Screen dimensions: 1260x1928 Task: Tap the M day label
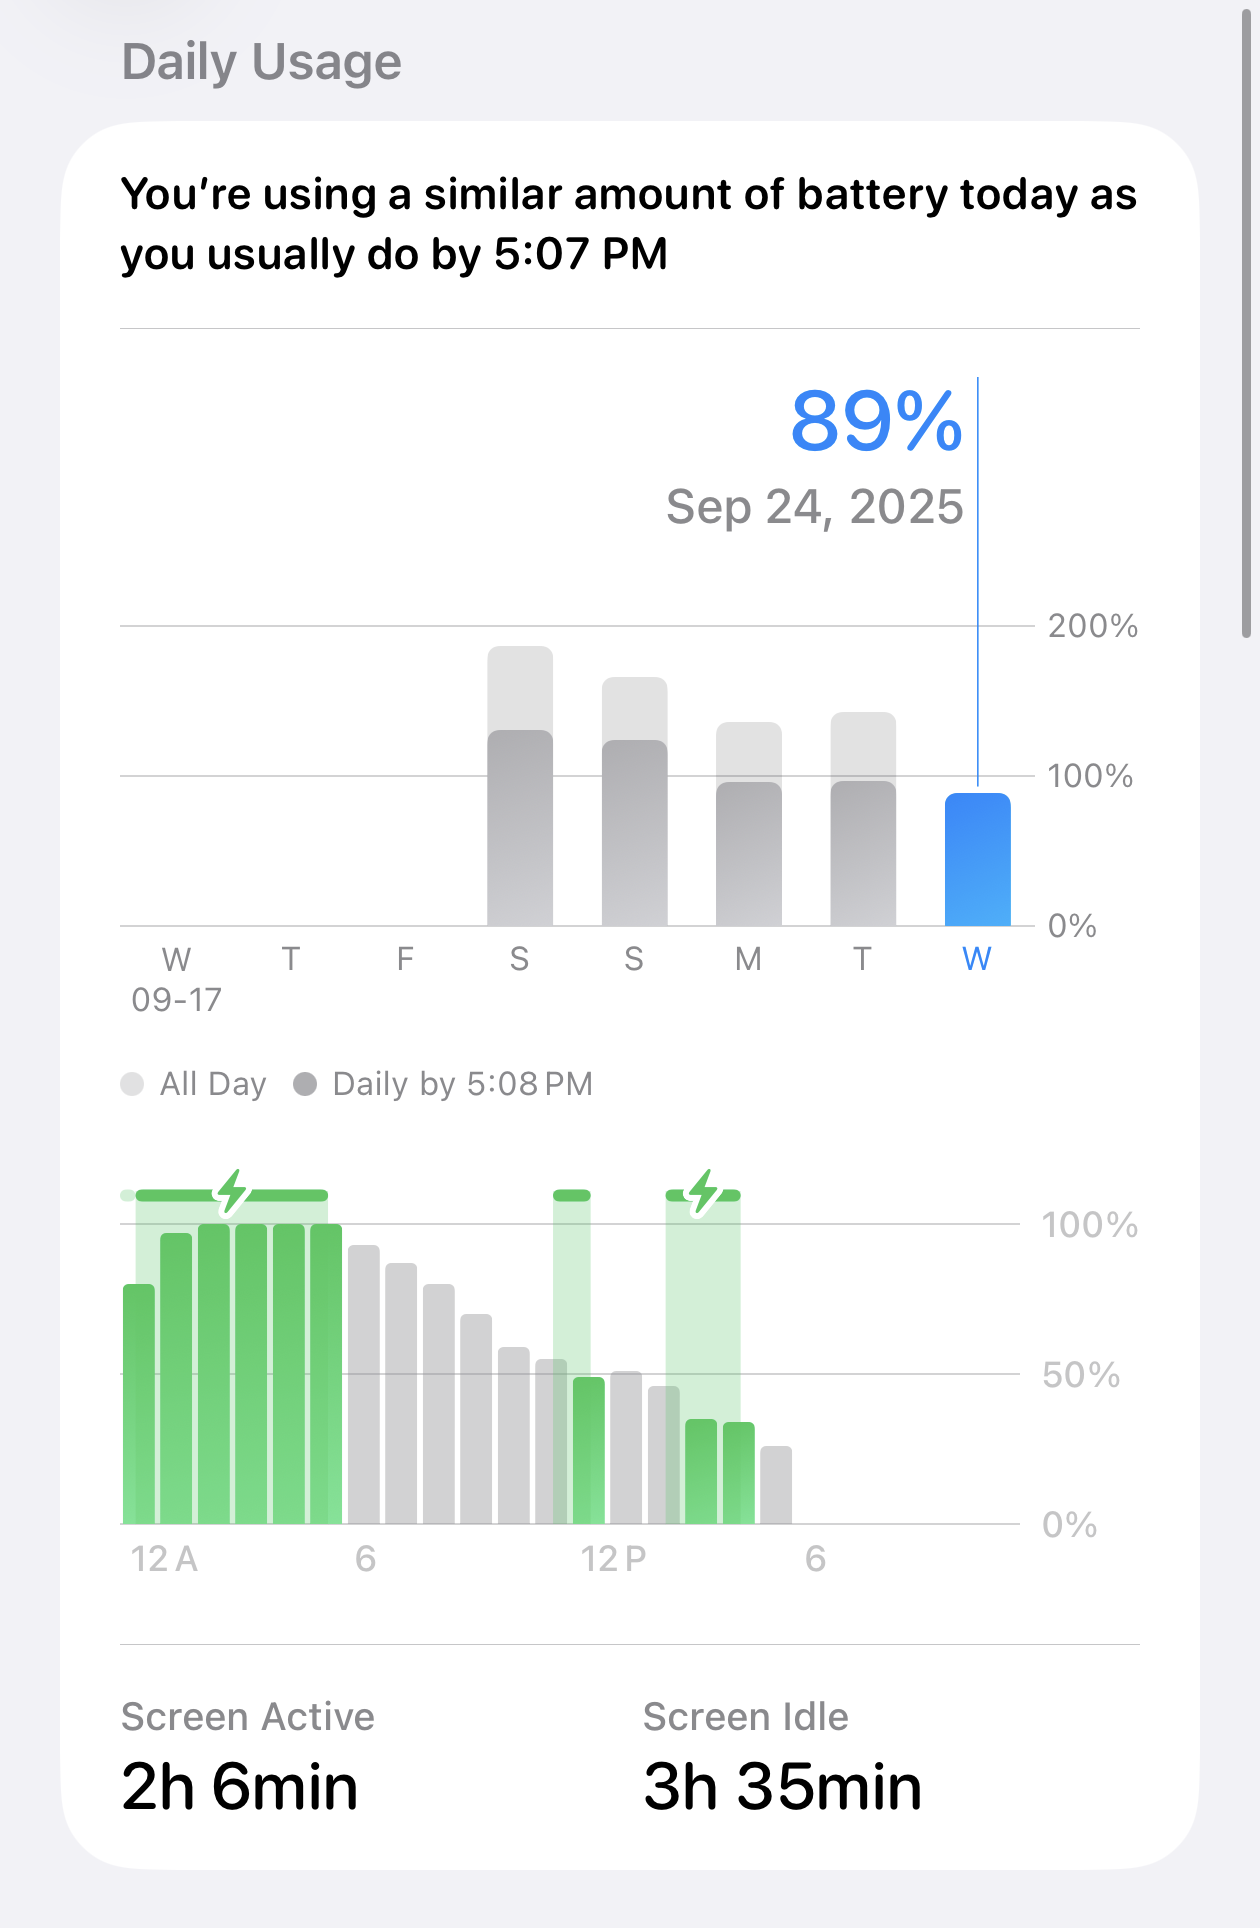point(748,959)
